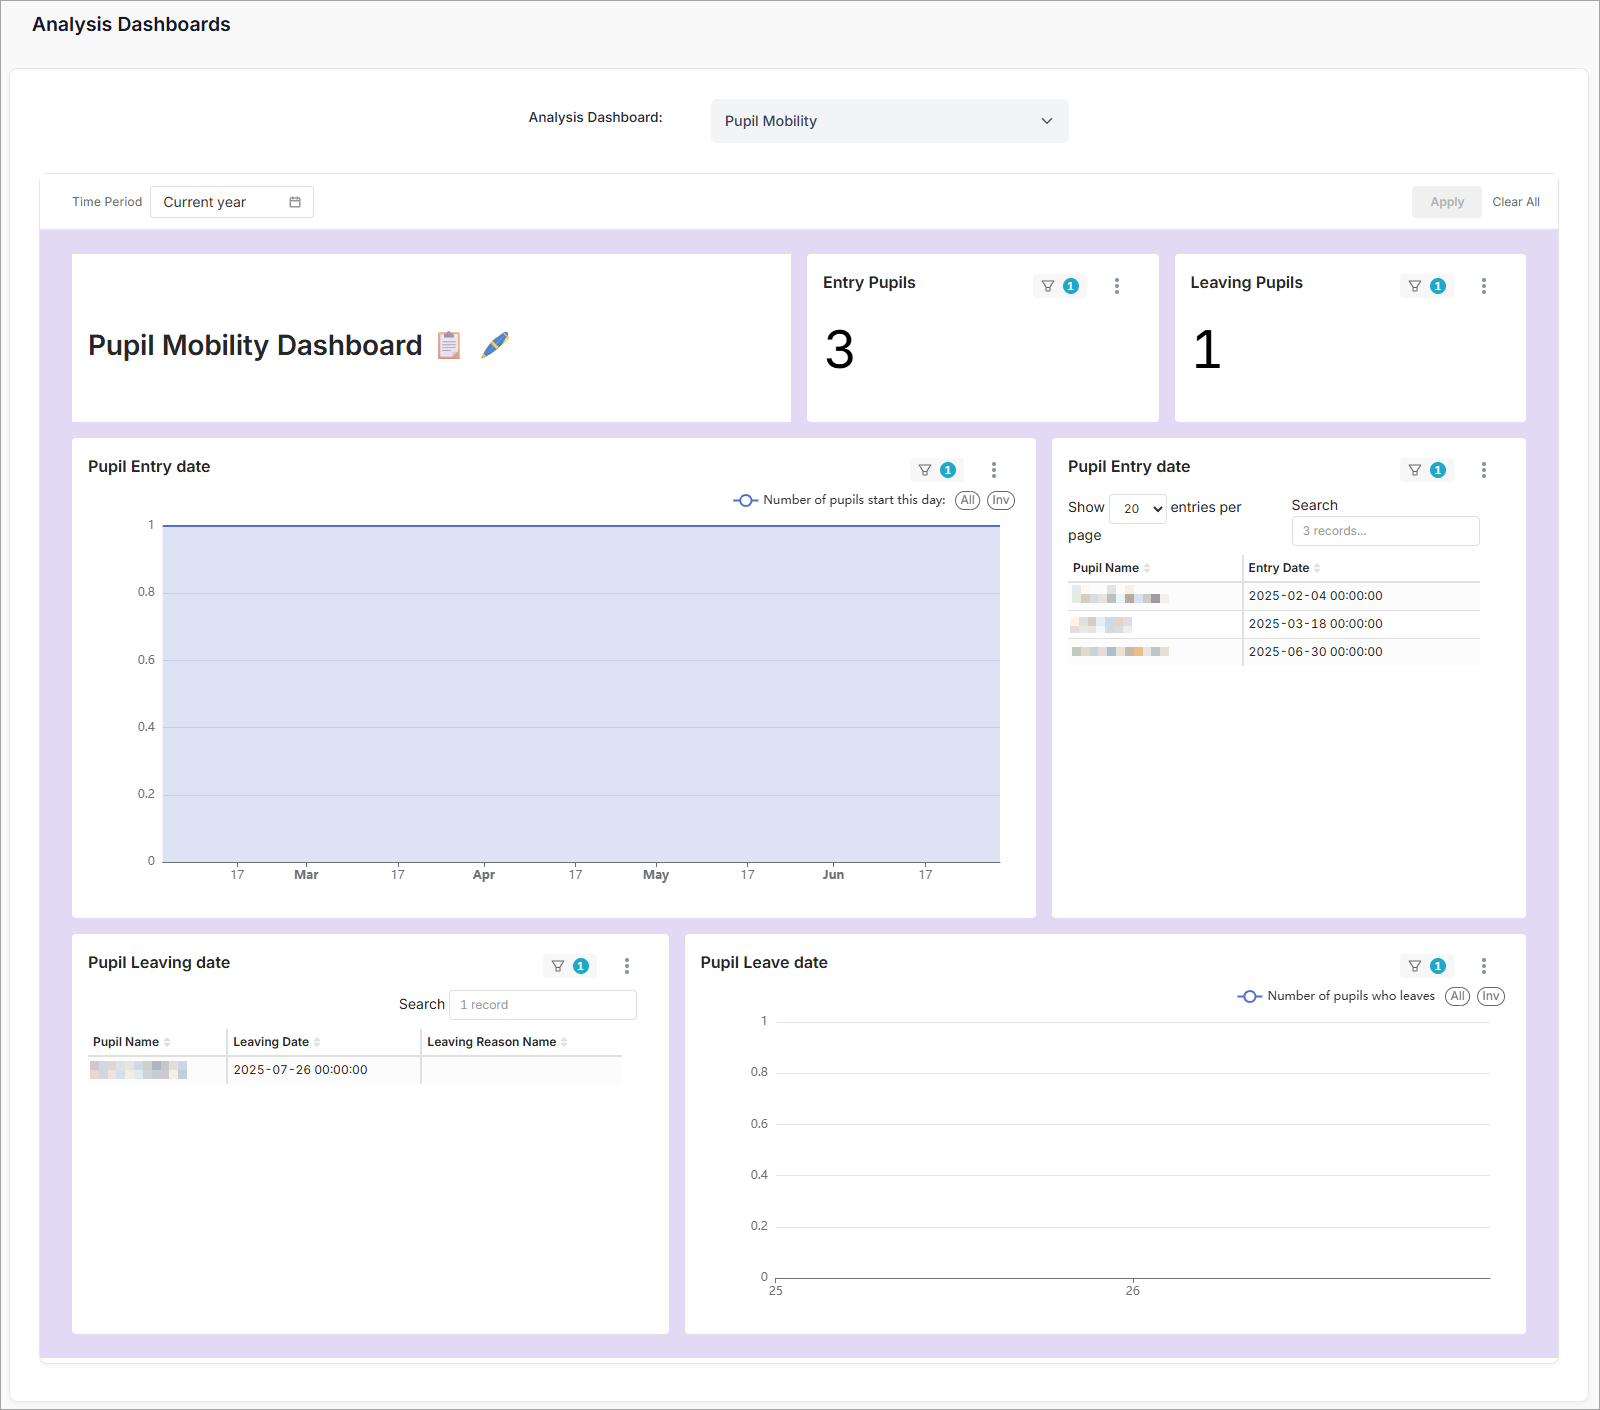The height and width of the screenshot is (1410, 1600).
Task: Open three-dot menu on Leaving Pupils card
Action: (x=1484, y=286)
